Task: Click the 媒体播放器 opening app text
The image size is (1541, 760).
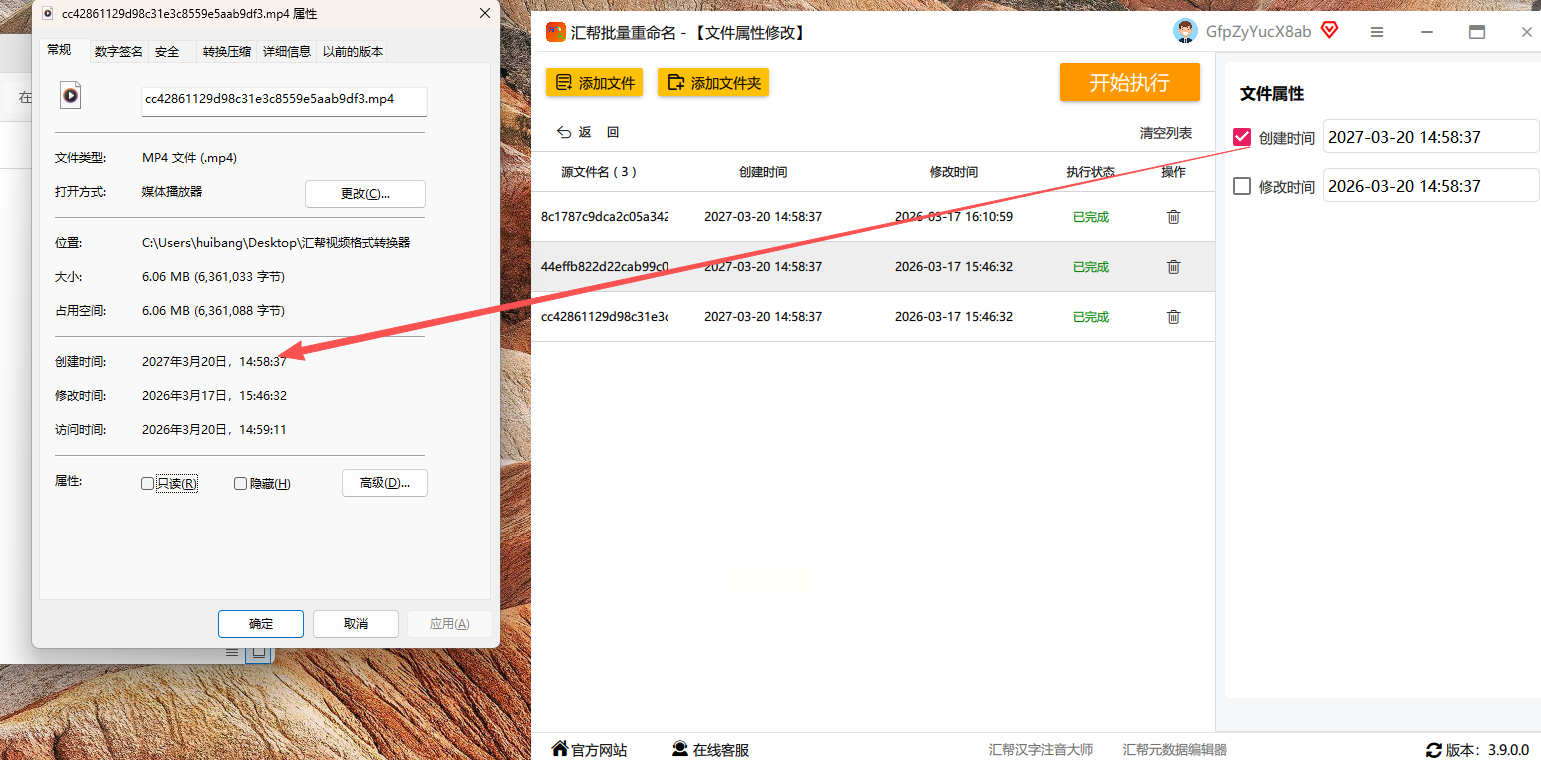Action: pos(172,192)
